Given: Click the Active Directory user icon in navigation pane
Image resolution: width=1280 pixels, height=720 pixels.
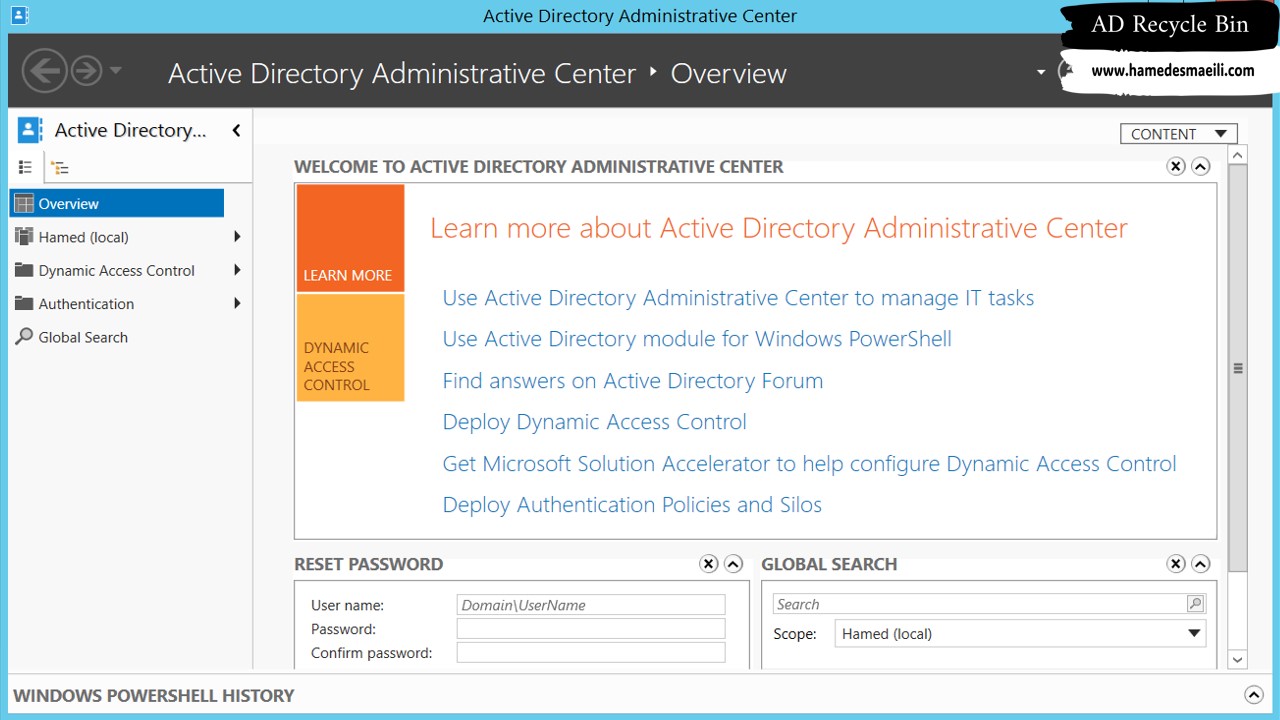Looking at the screenshot, I should [30, 130].
